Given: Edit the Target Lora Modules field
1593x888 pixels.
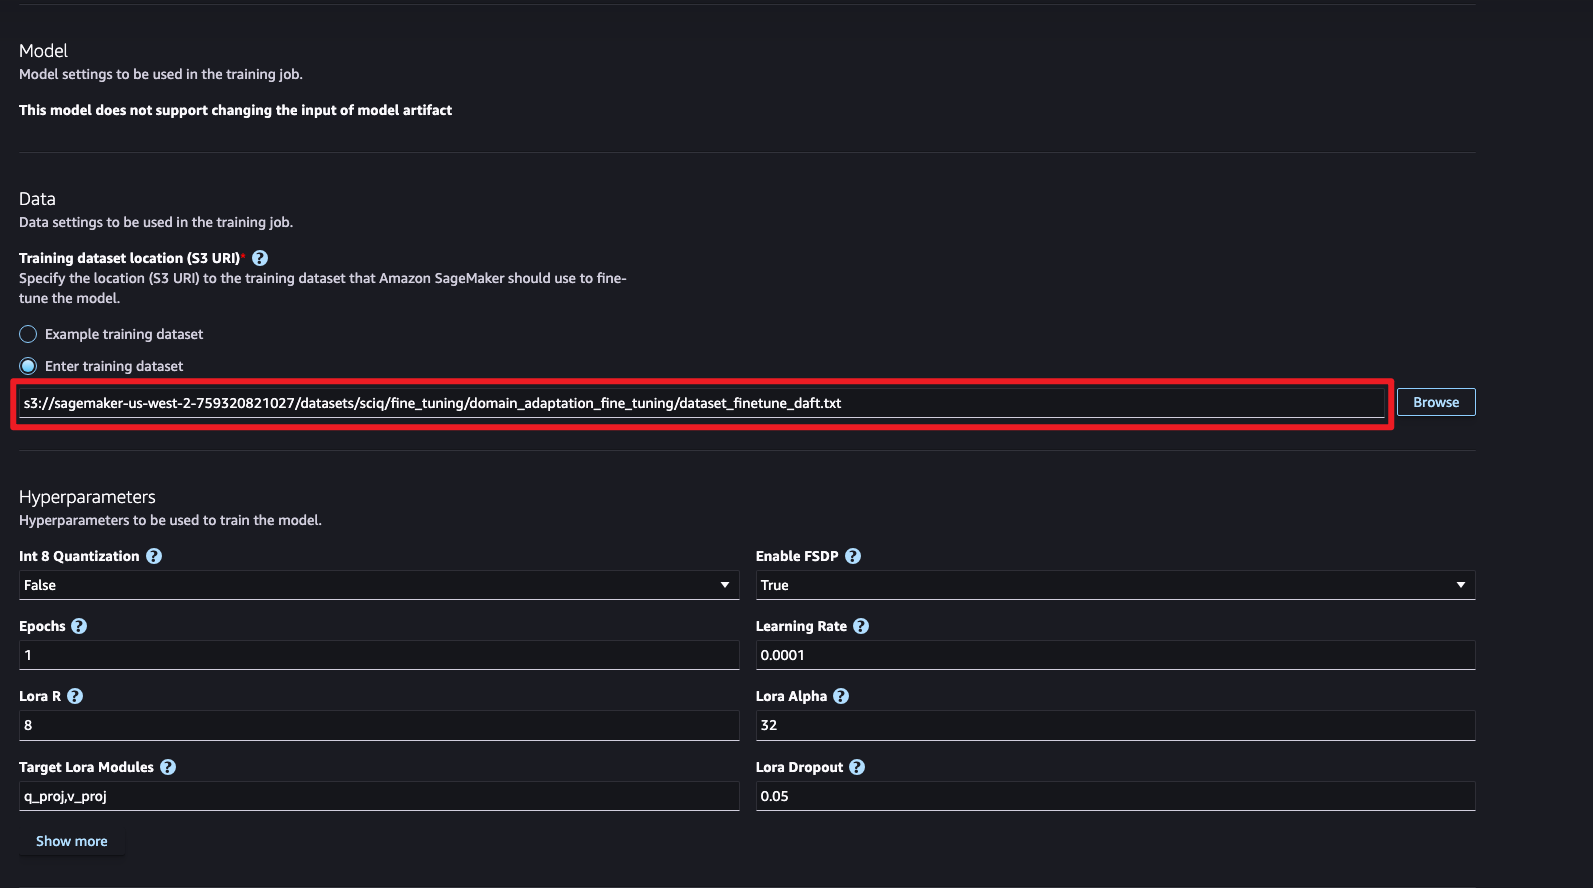Looking at the screenshot, I should 378,796.
